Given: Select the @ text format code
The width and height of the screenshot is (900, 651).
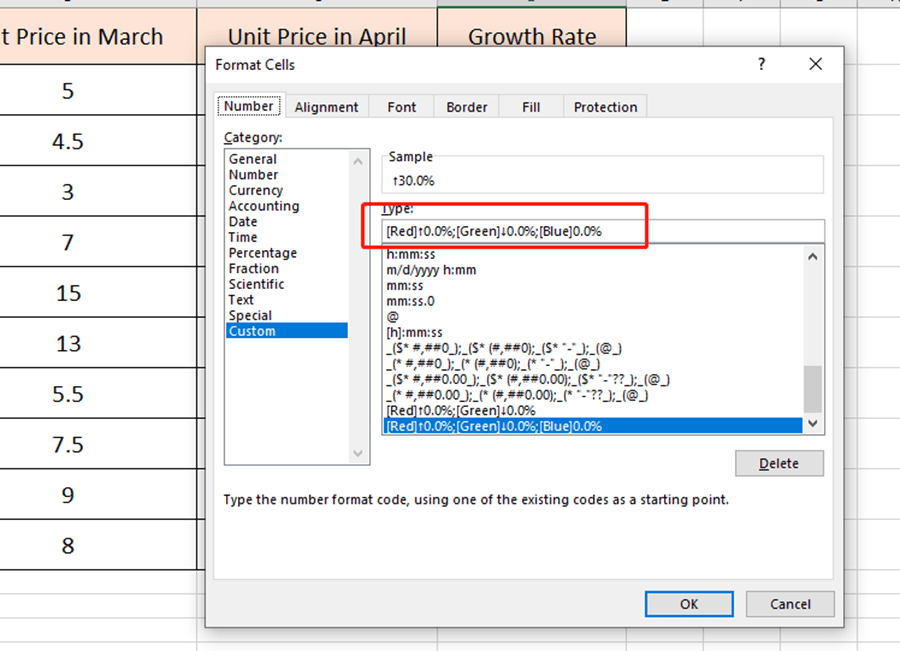Looking at the screenshot, I should [593, 316].
